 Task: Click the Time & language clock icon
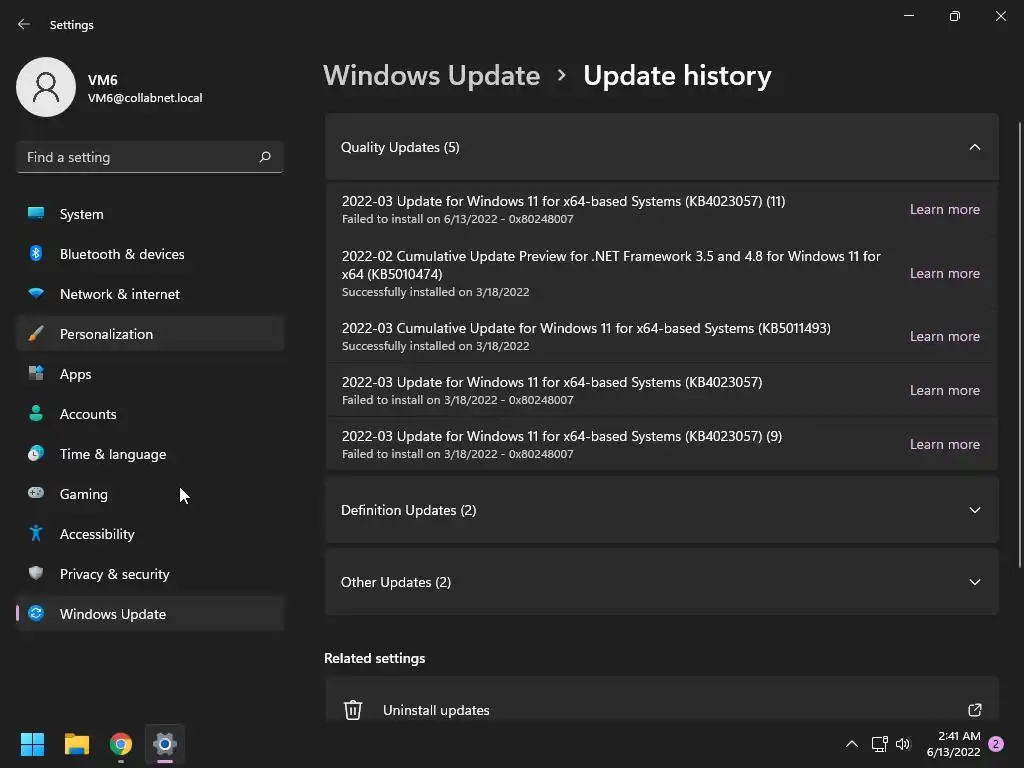point(36,453)
